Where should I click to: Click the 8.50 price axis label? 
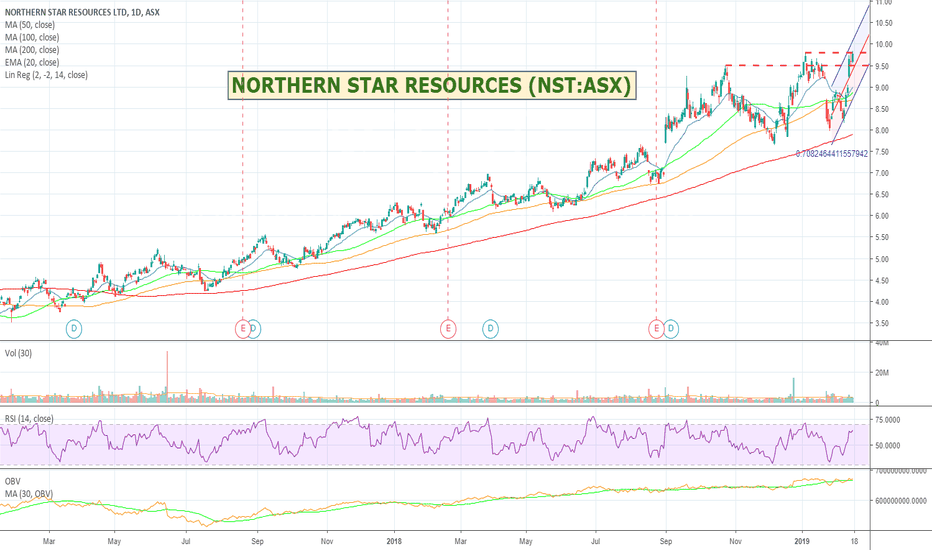coord(882,109)
